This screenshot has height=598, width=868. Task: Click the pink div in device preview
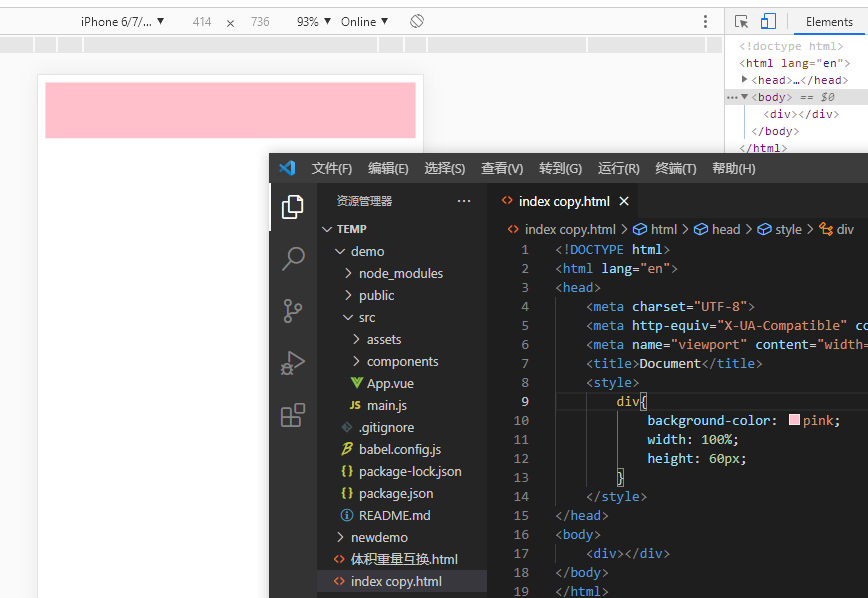[230, 110]
